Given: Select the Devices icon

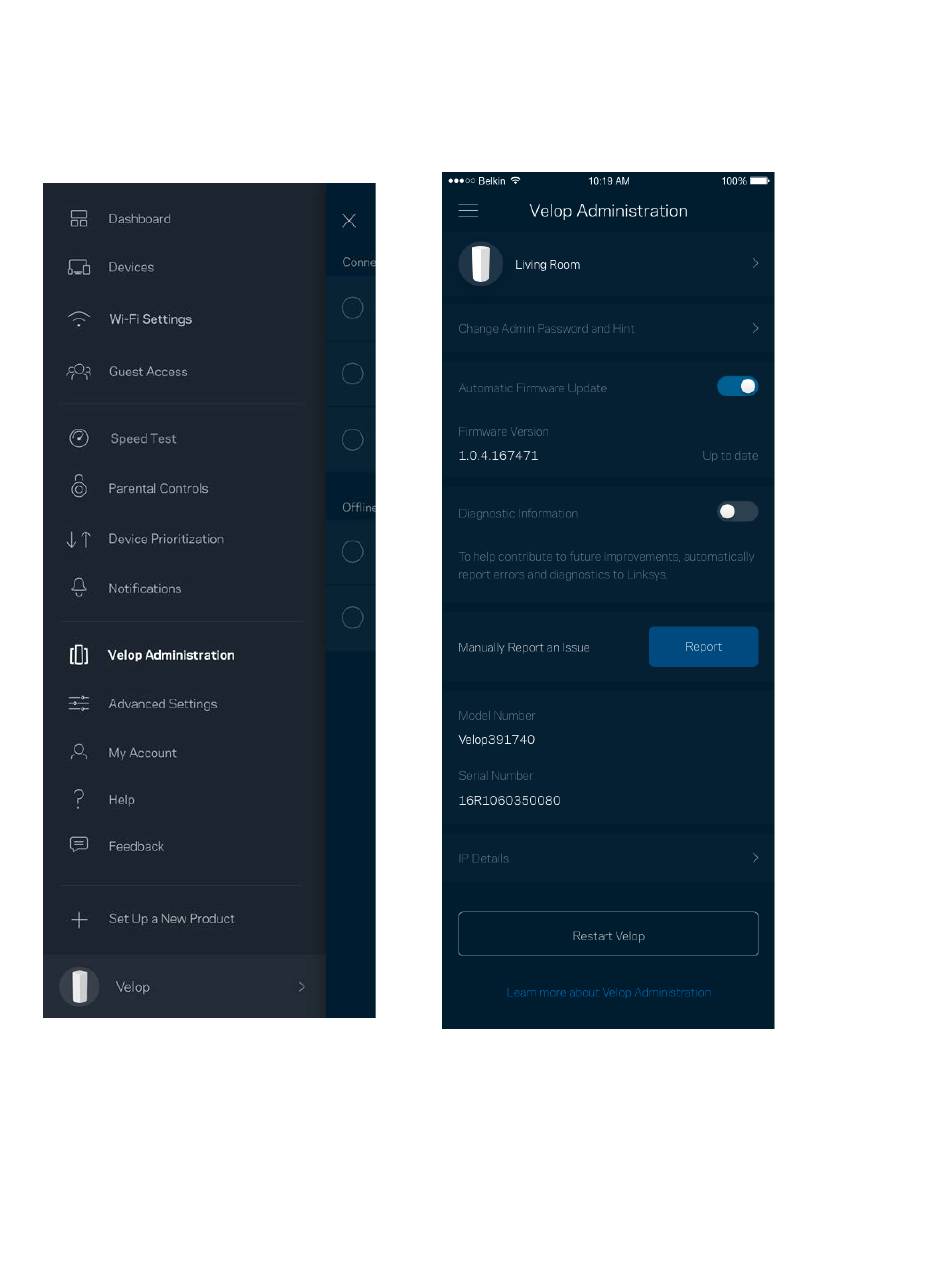Looking at the screenshot, I should point(79,267).
